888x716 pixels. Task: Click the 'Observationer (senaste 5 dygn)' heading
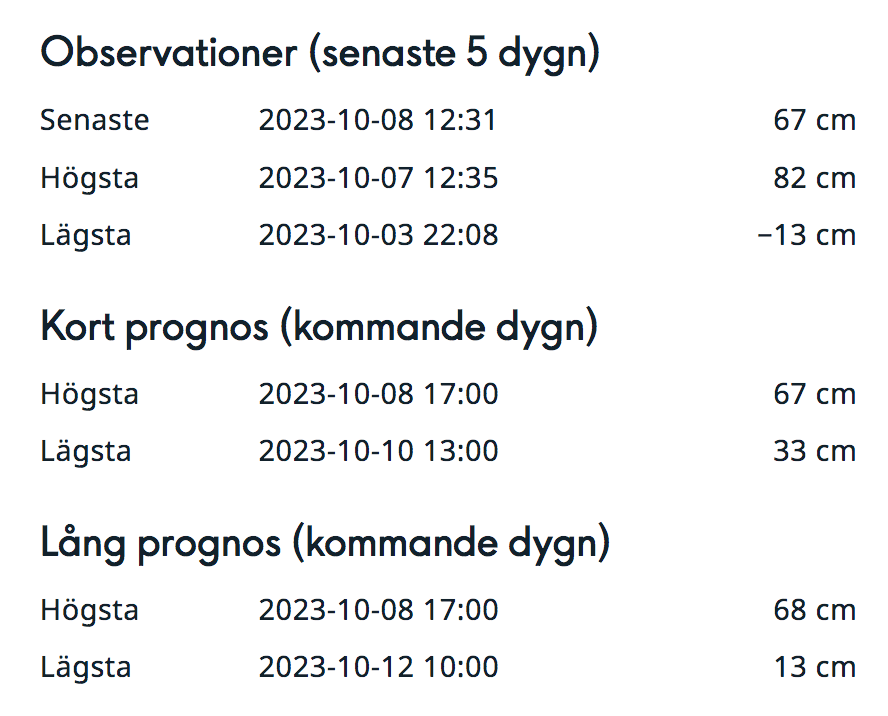tap(320, 53)
